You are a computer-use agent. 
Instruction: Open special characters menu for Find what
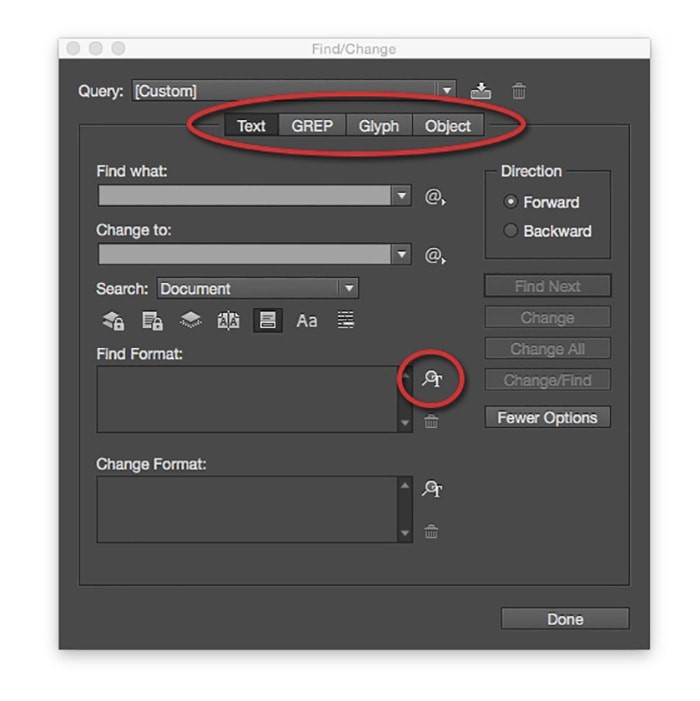pos(435,197)
